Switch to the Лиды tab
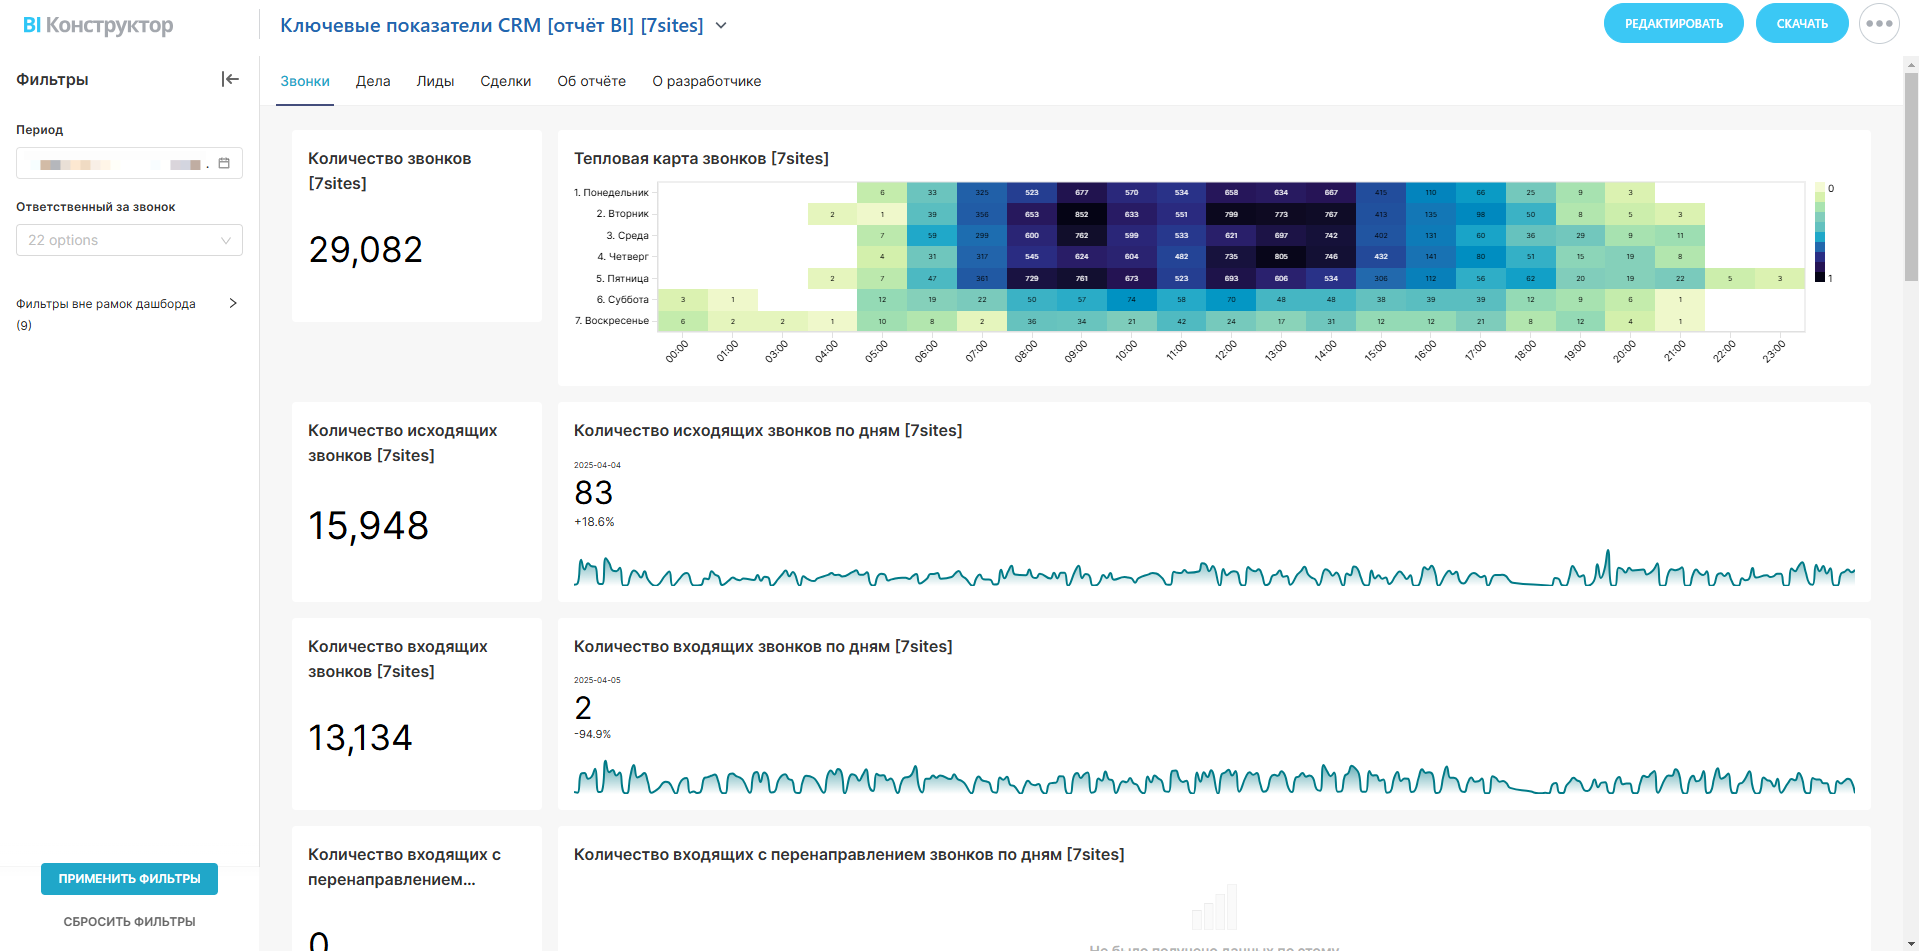The width and height of the screenshot is (1919, 951). [435, 81]
